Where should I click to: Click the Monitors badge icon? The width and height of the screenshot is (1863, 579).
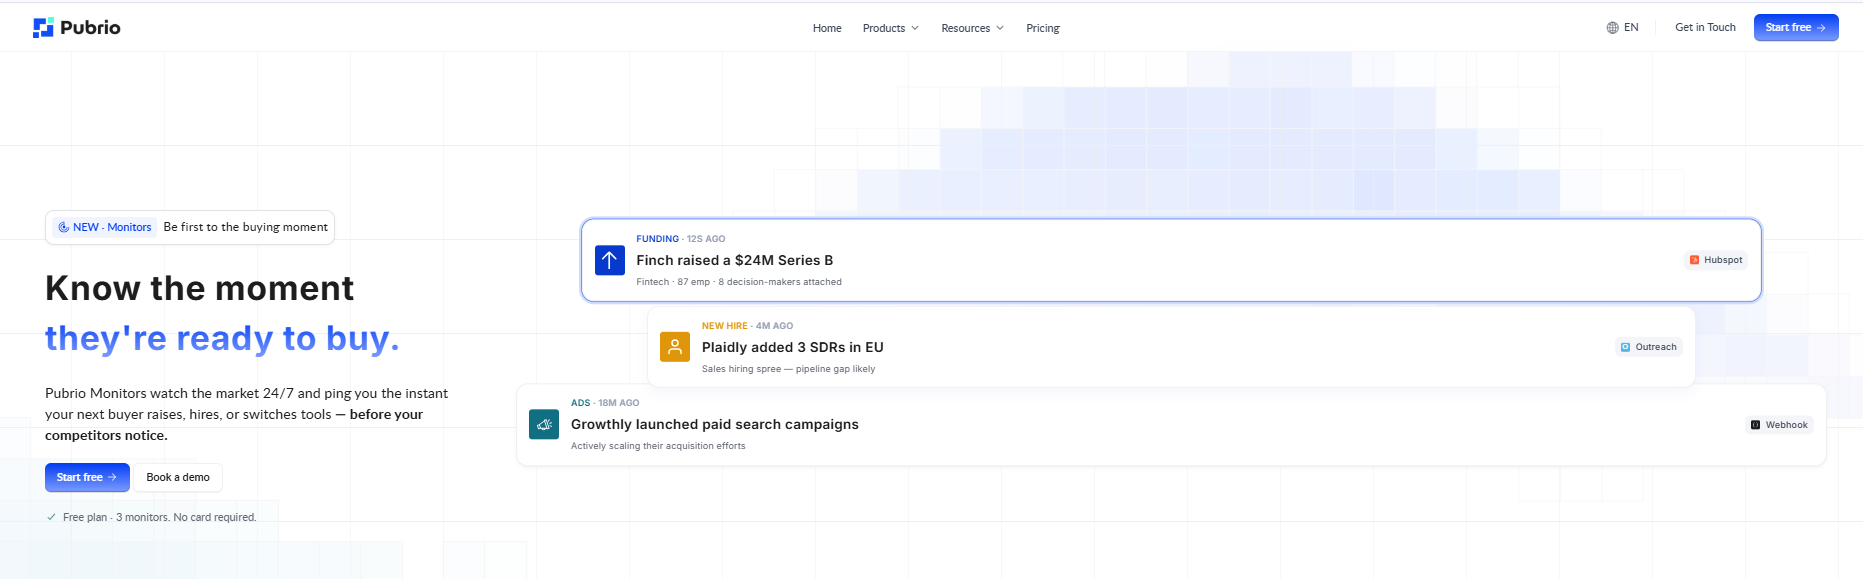pyautogui.click(x=63, y=227)
